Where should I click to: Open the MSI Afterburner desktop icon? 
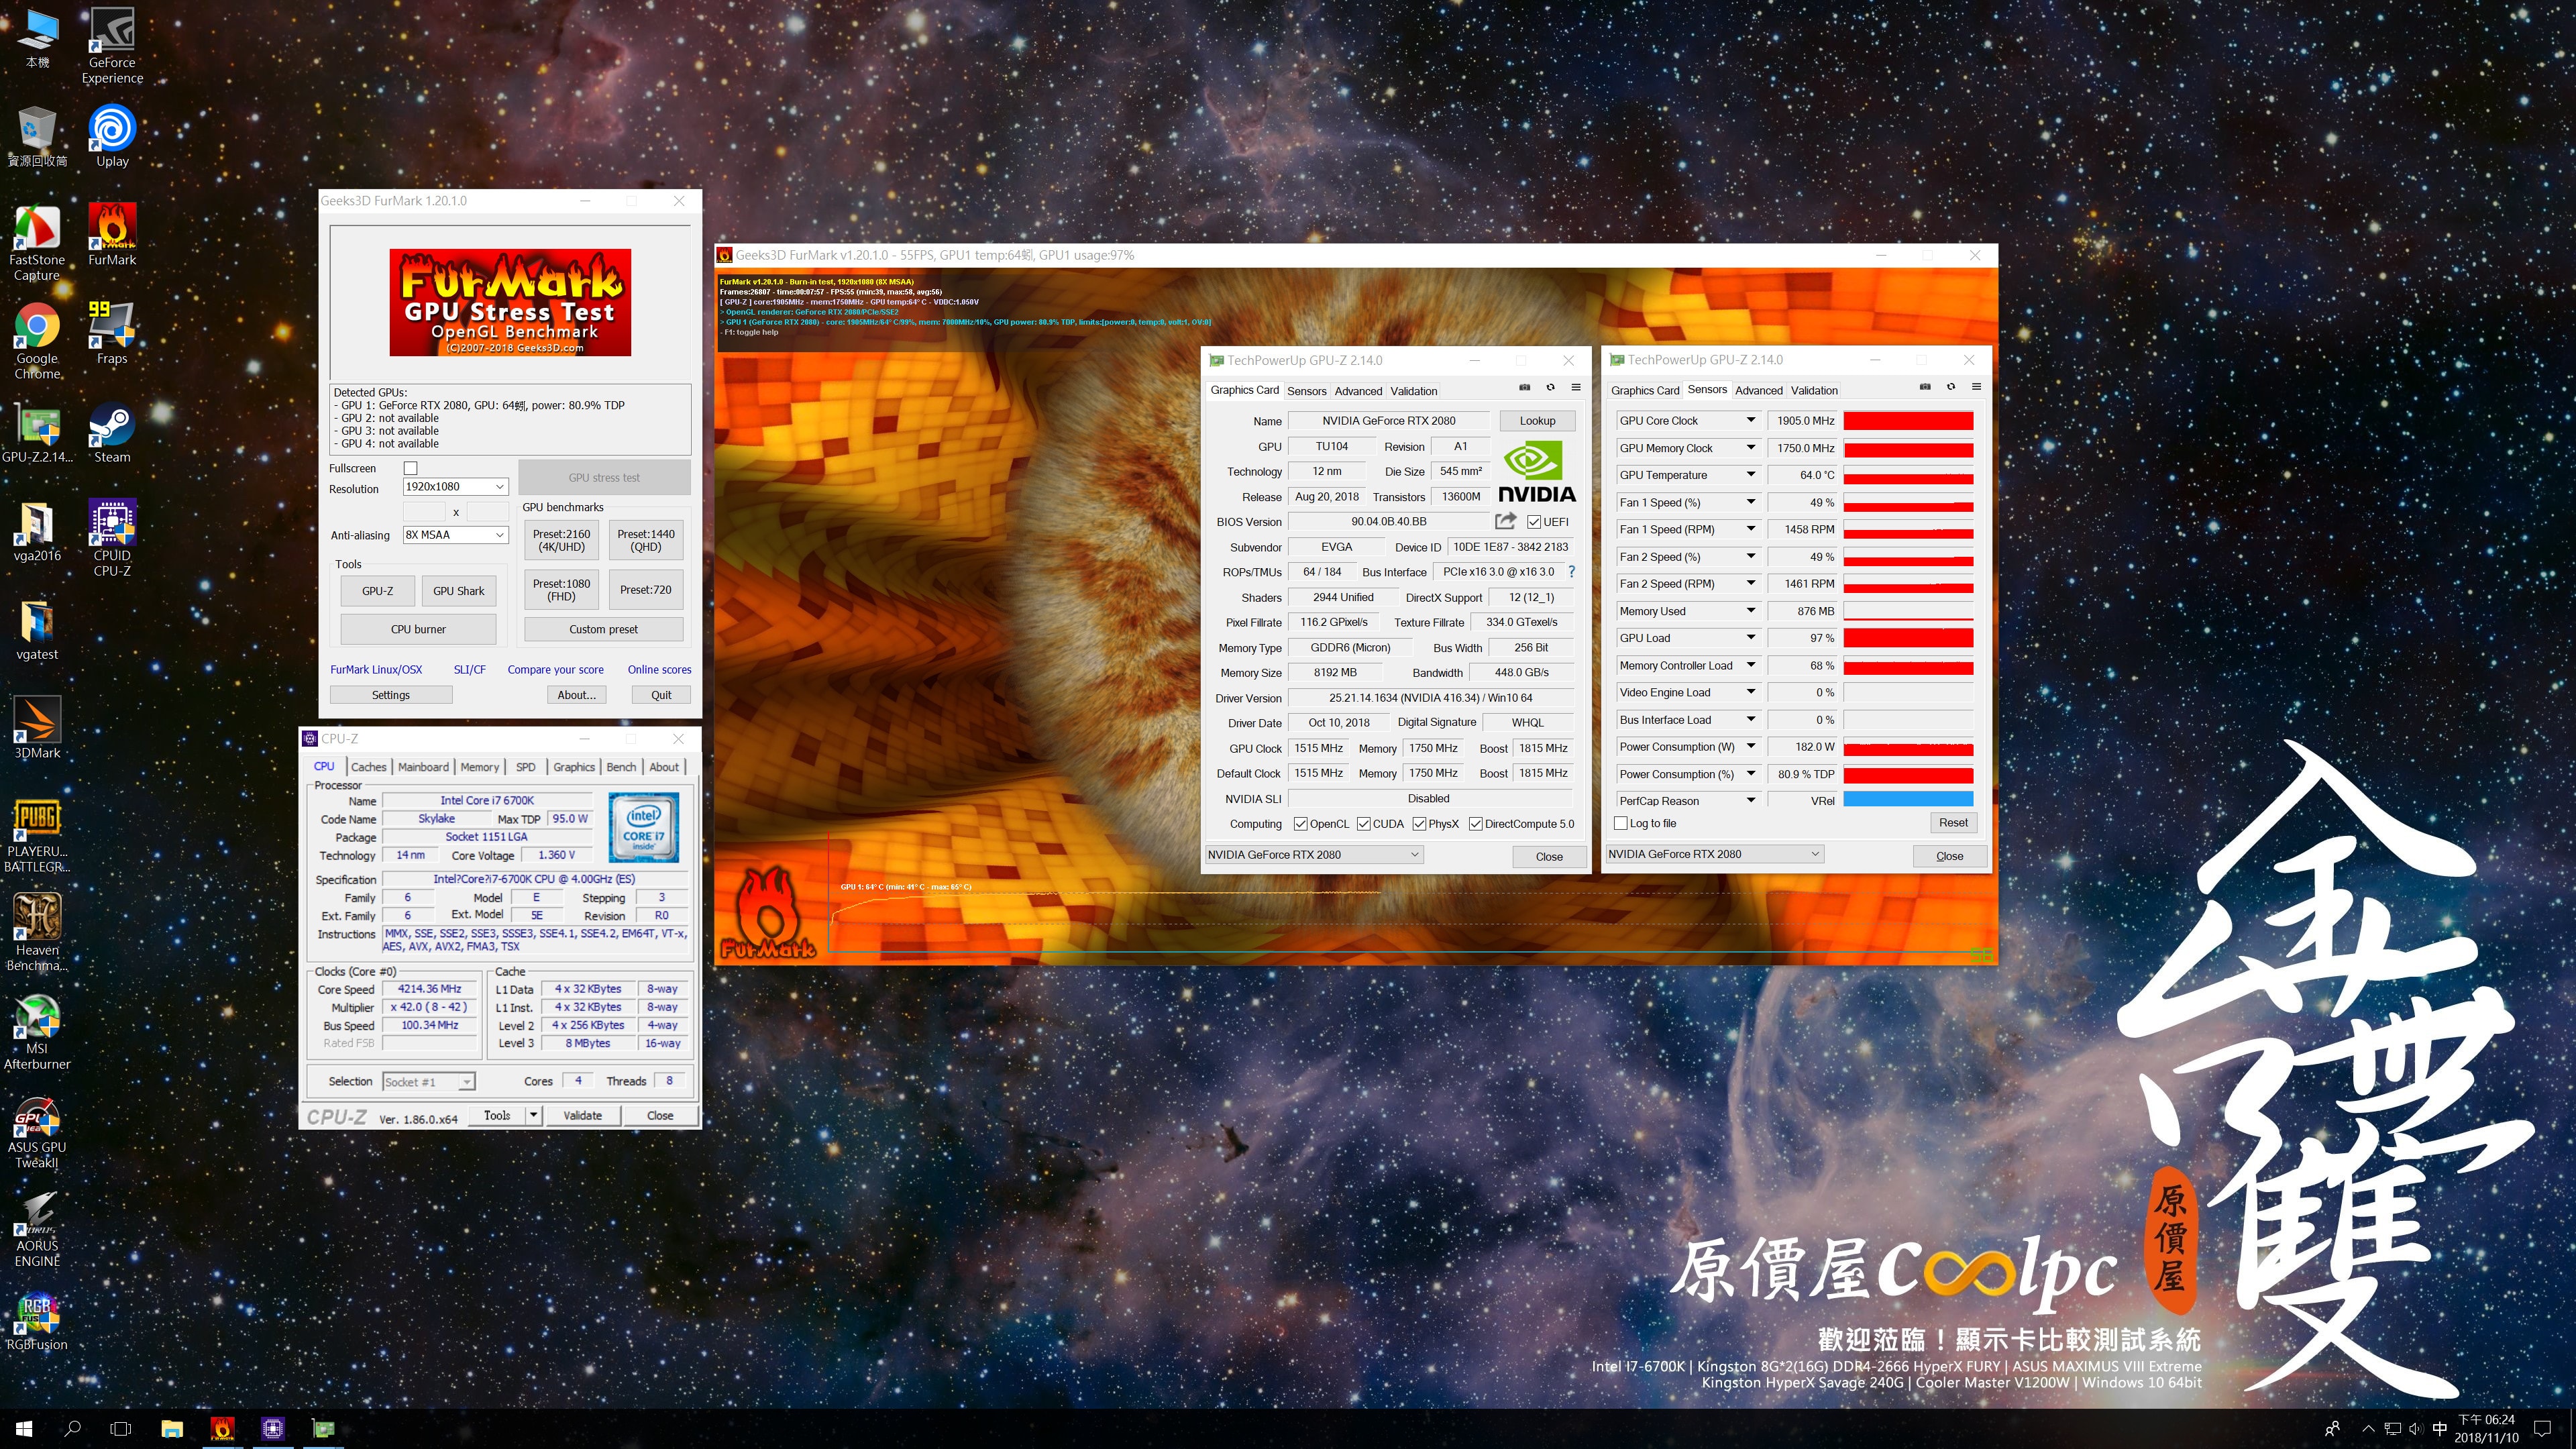tap(37, 1031)
